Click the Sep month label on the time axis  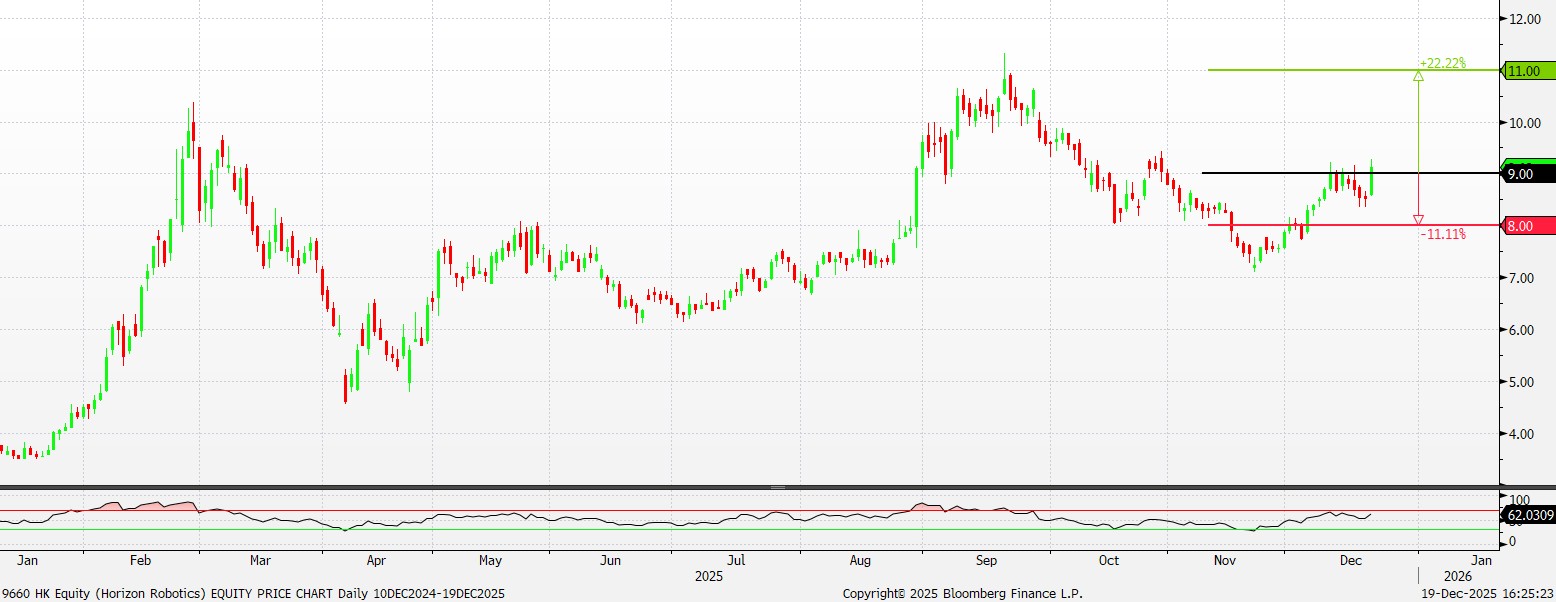[987, 561]
